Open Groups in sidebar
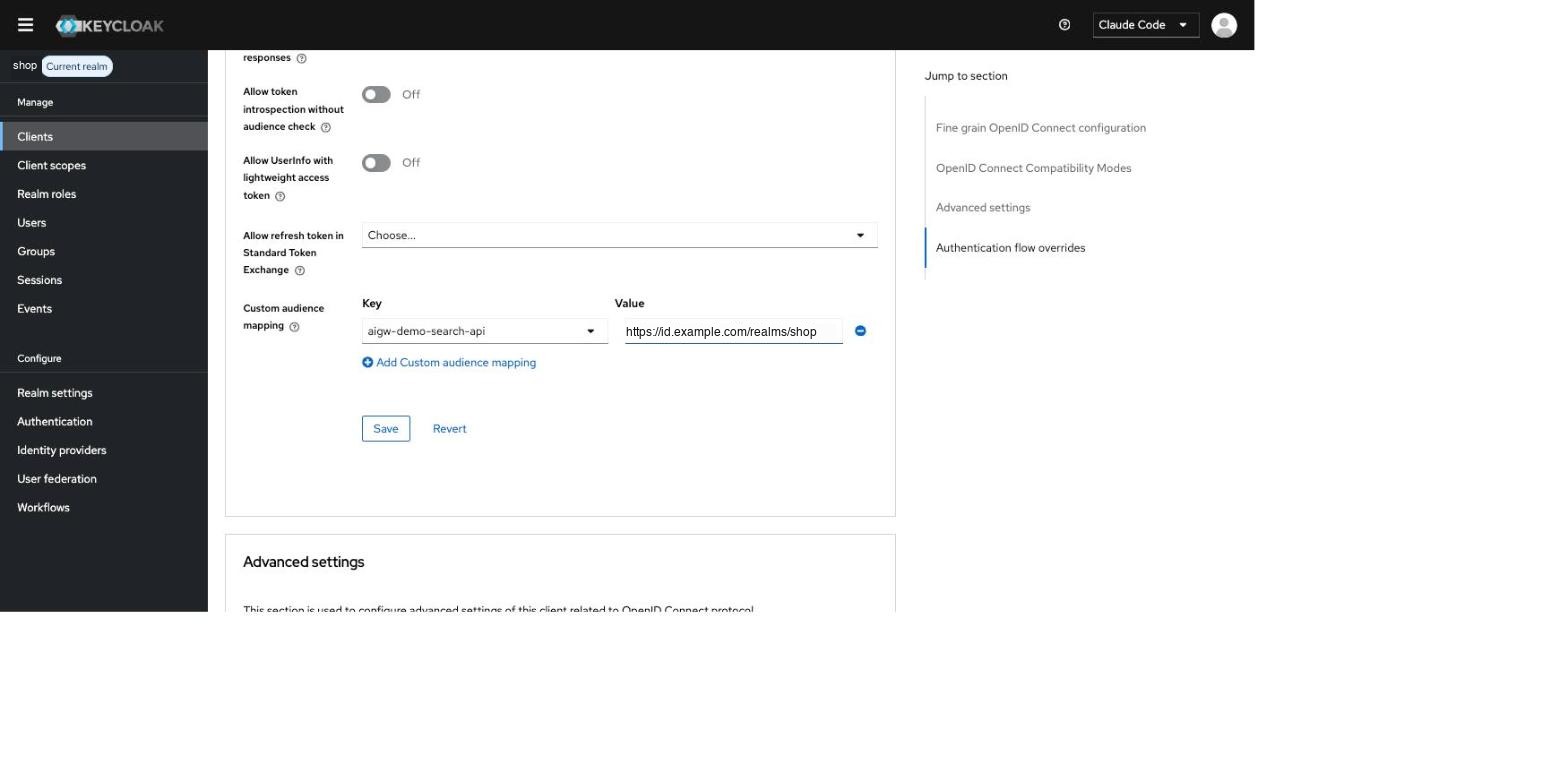1568x764 pixels. (x=104, y=251)
